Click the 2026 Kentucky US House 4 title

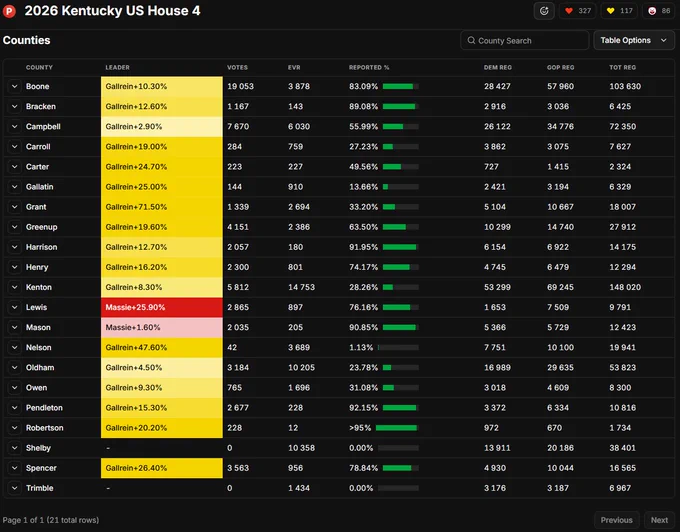pyautogui.click(x=112, y=11)
